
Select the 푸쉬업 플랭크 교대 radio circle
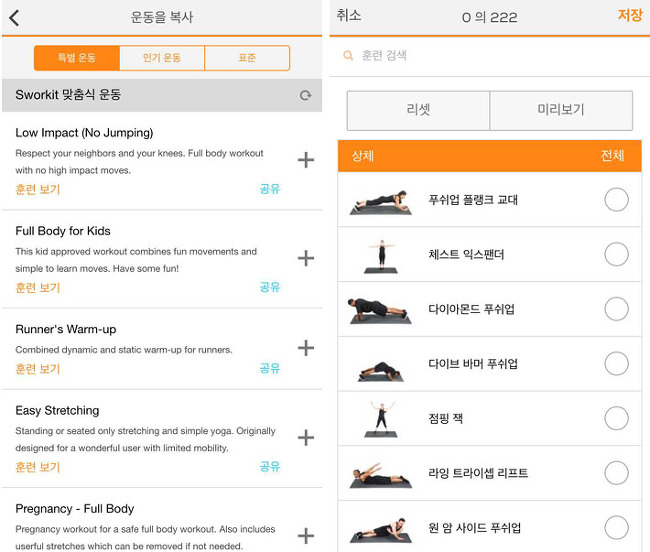pyautogui.click(x=616, y=200)
